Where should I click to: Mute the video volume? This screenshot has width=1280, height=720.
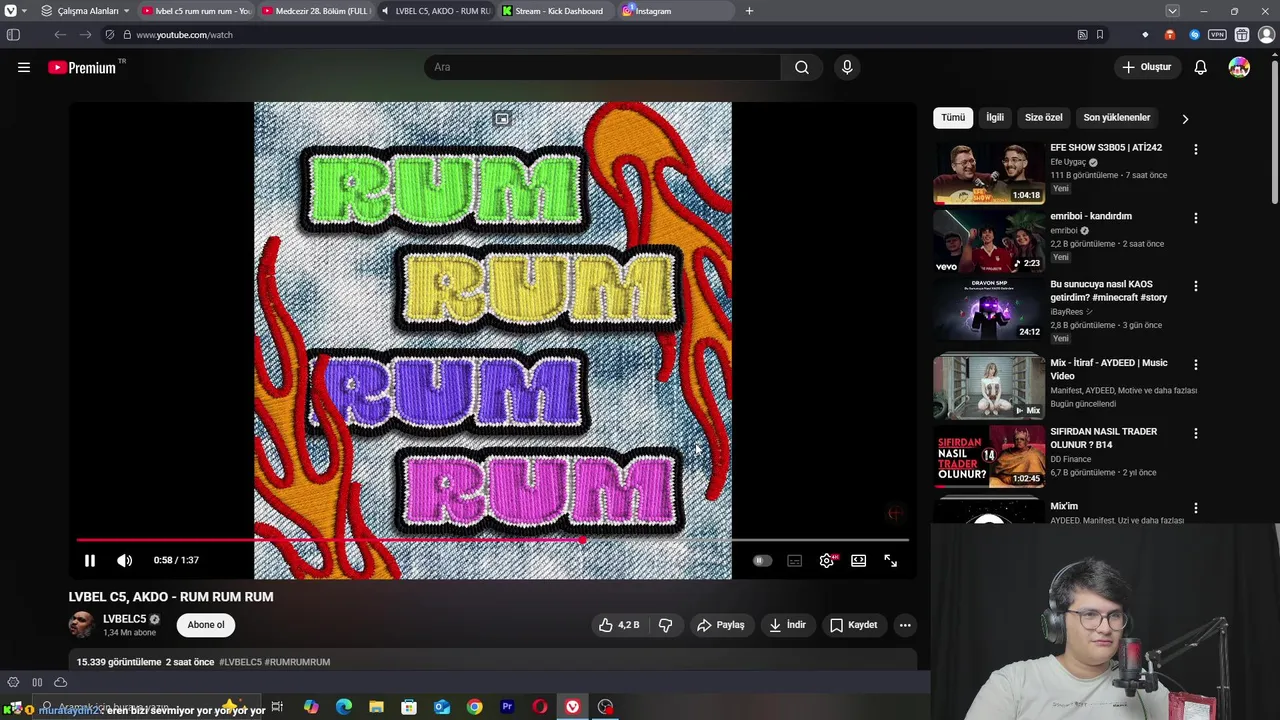[124, 561]
